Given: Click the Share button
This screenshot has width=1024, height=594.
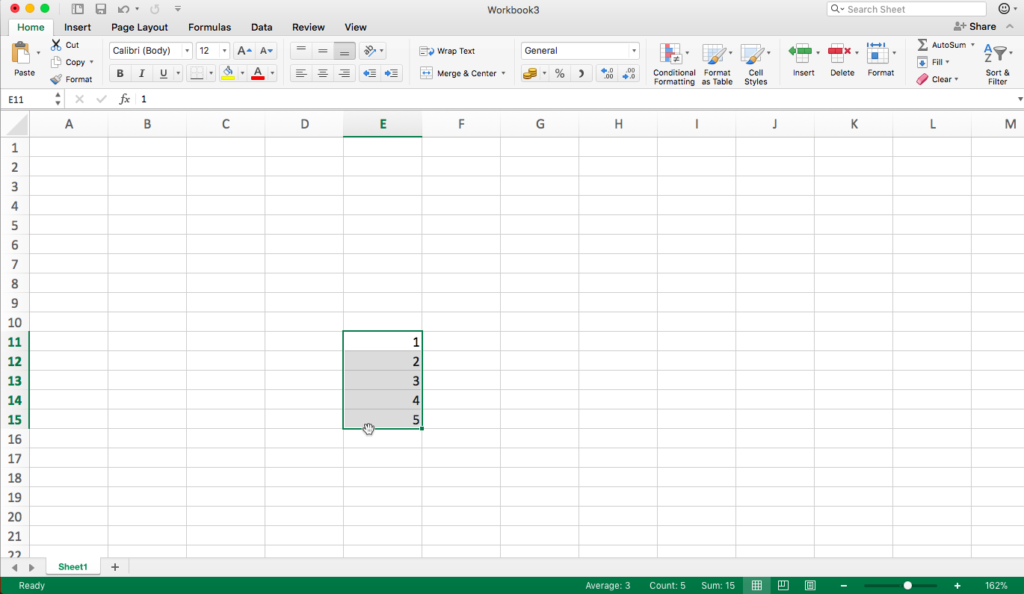Looking at the screenshot, I should click(x=974, y=27).
